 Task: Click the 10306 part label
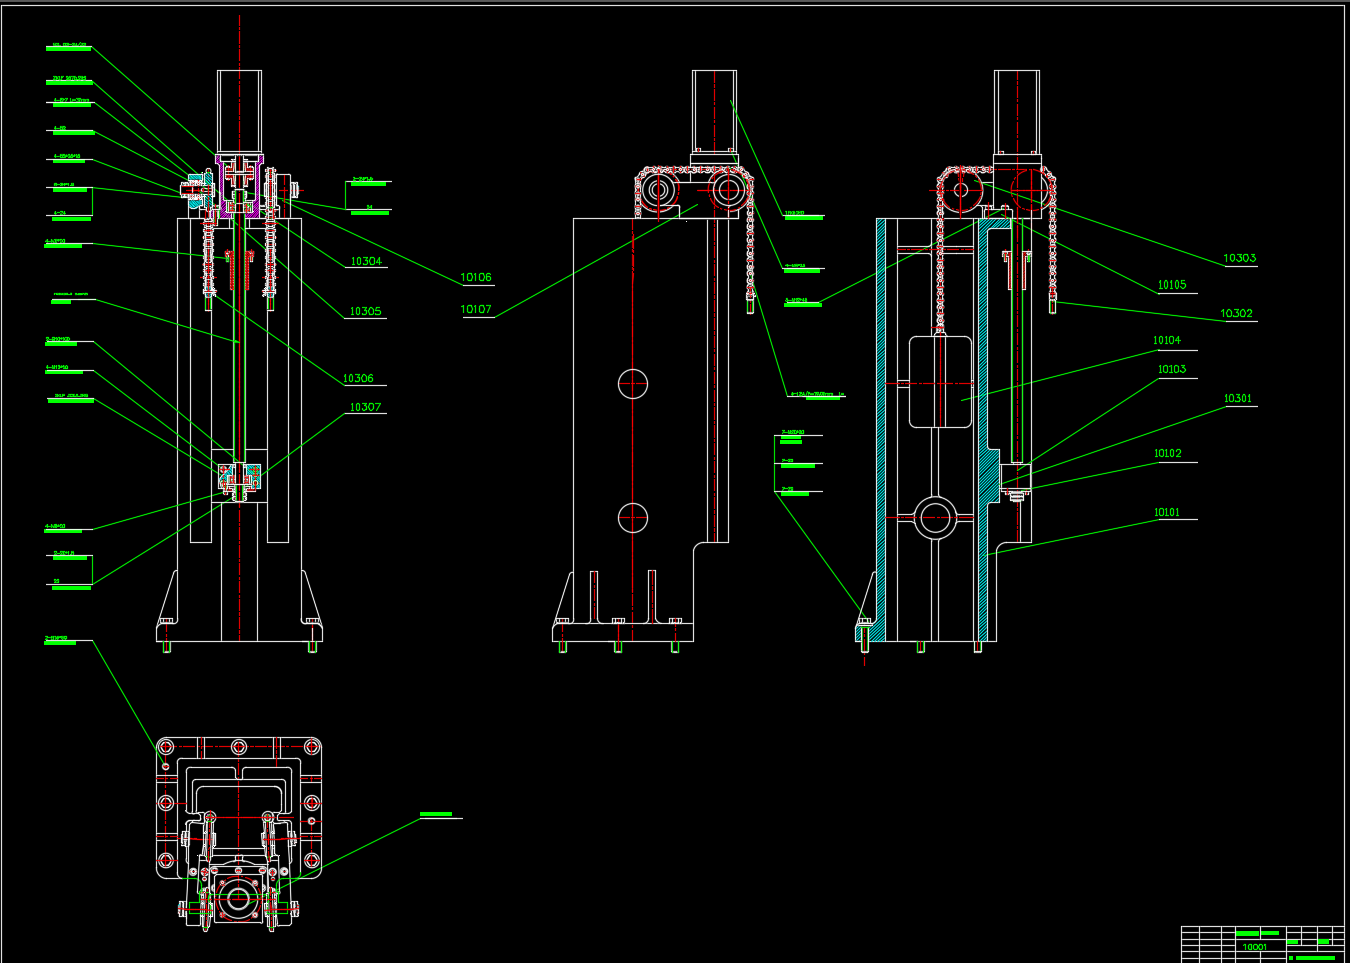pyautogui.click(x=358, y=379)
